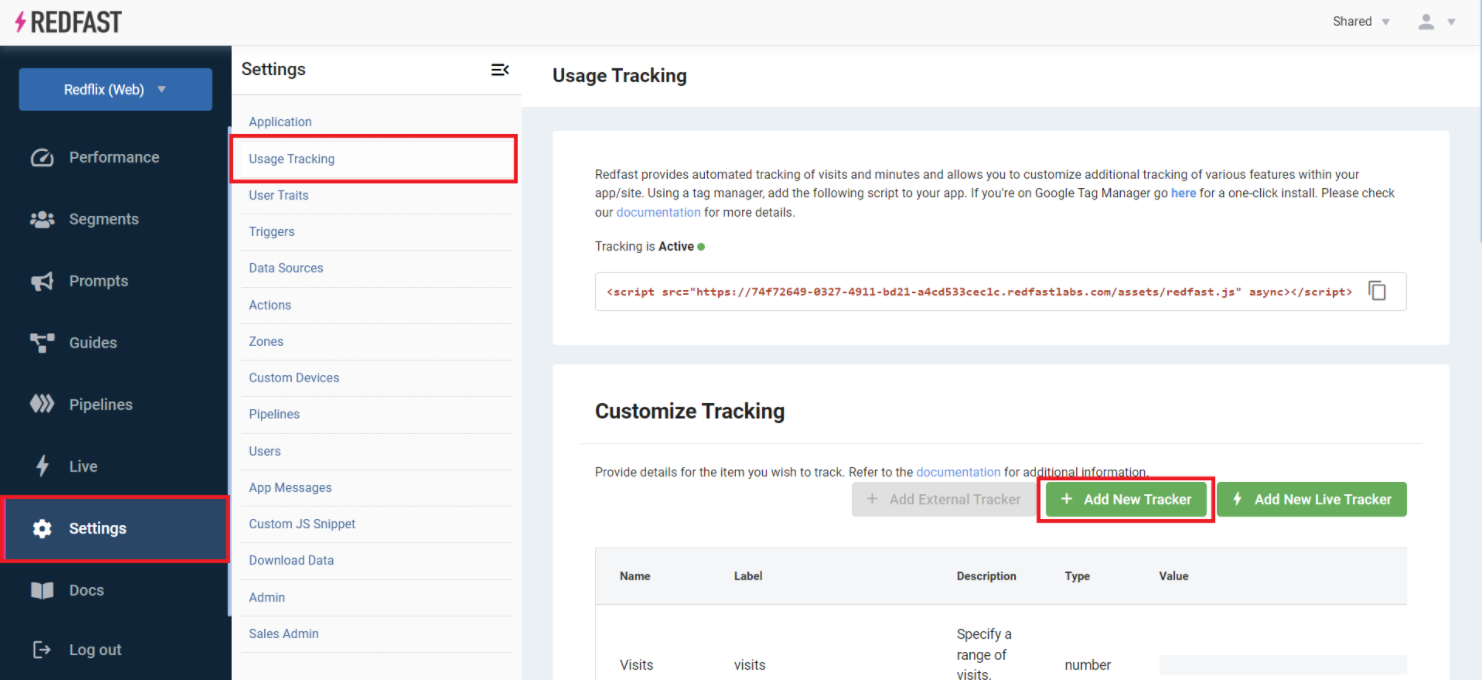Open the Shared dropdown
Screen dimensions: 1482x680
pyautogui.click(x=1361, y=22)
